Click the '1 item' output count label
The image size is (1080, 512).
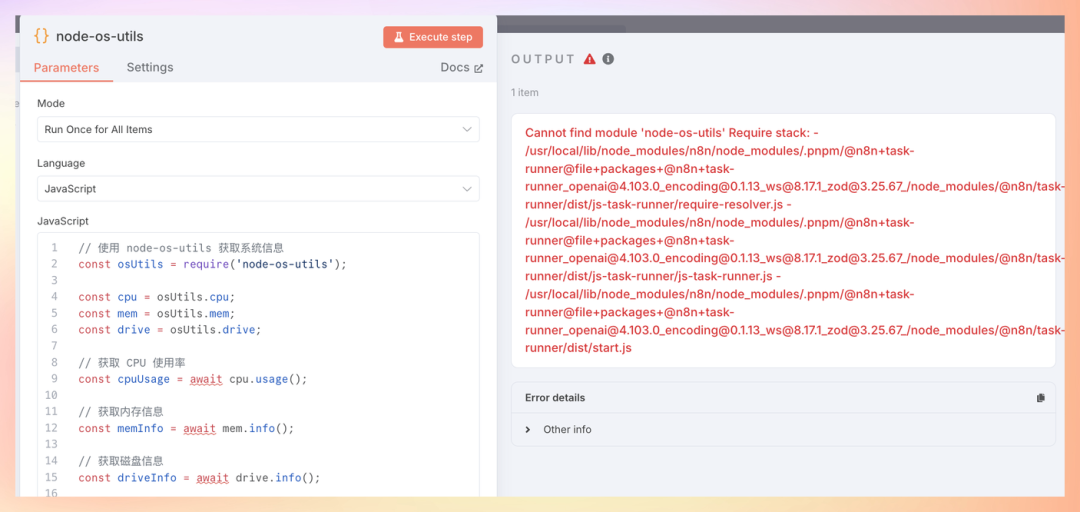click(x=525, y=92)
